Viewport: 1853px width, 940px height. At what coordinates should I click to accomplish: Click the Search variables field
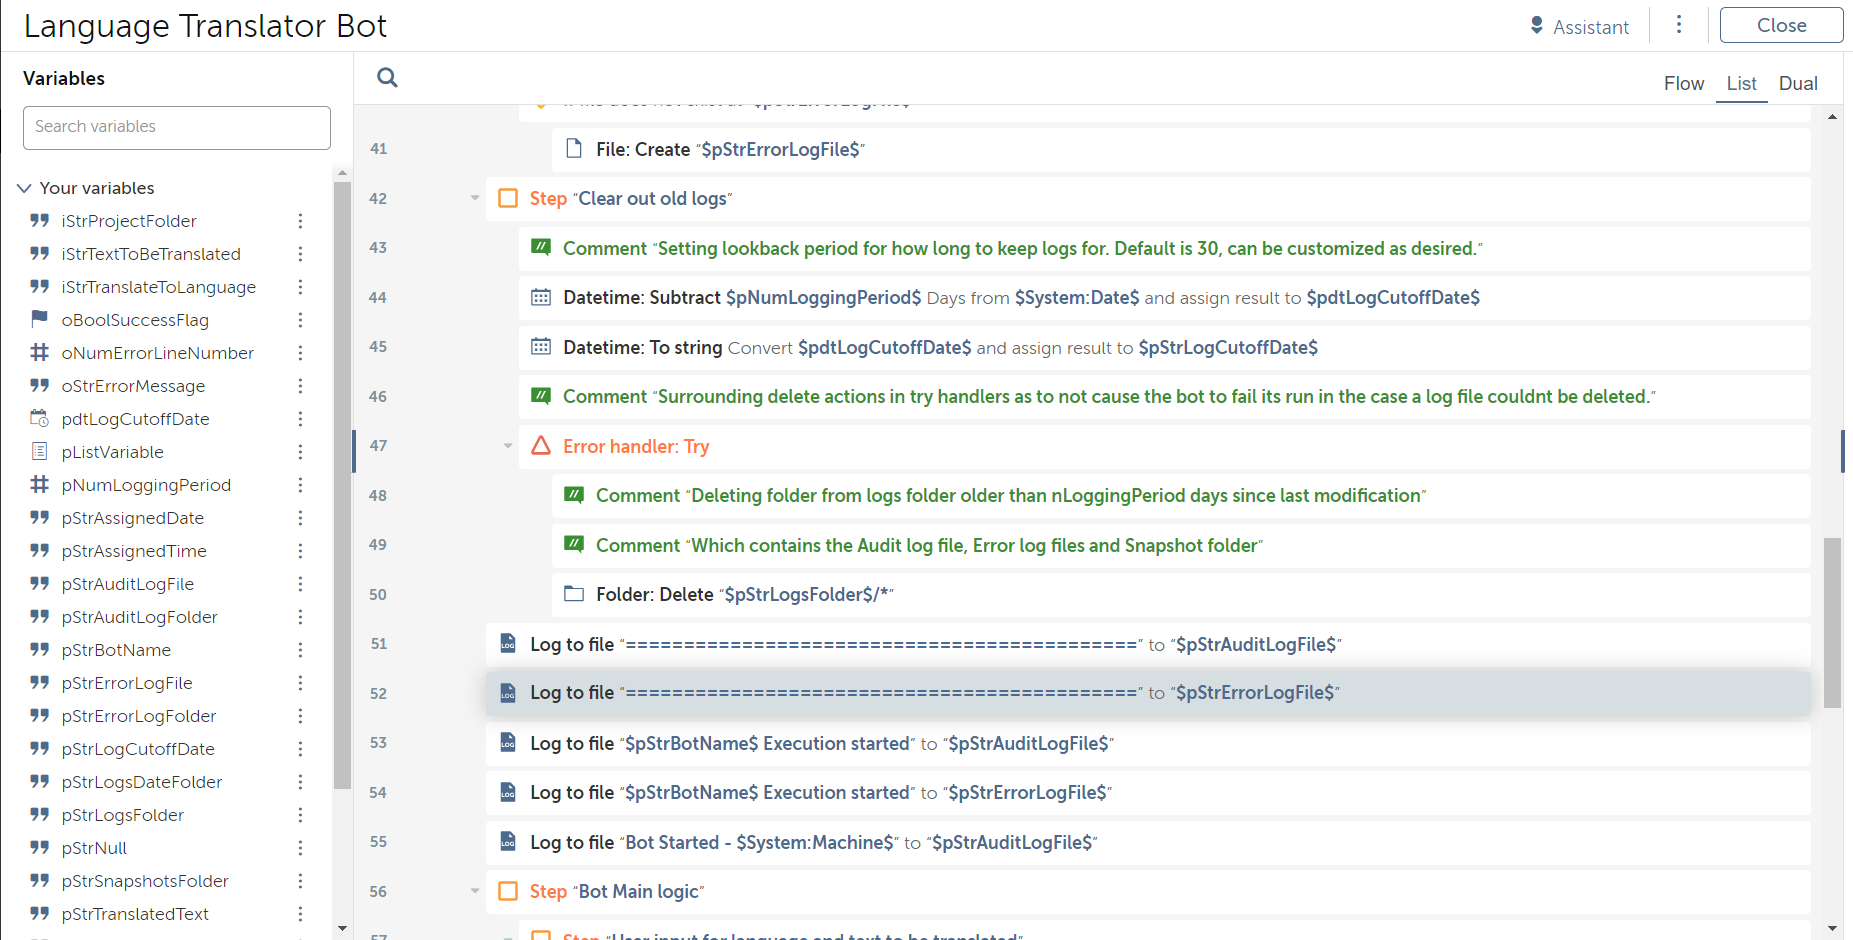tap(177, 127)
